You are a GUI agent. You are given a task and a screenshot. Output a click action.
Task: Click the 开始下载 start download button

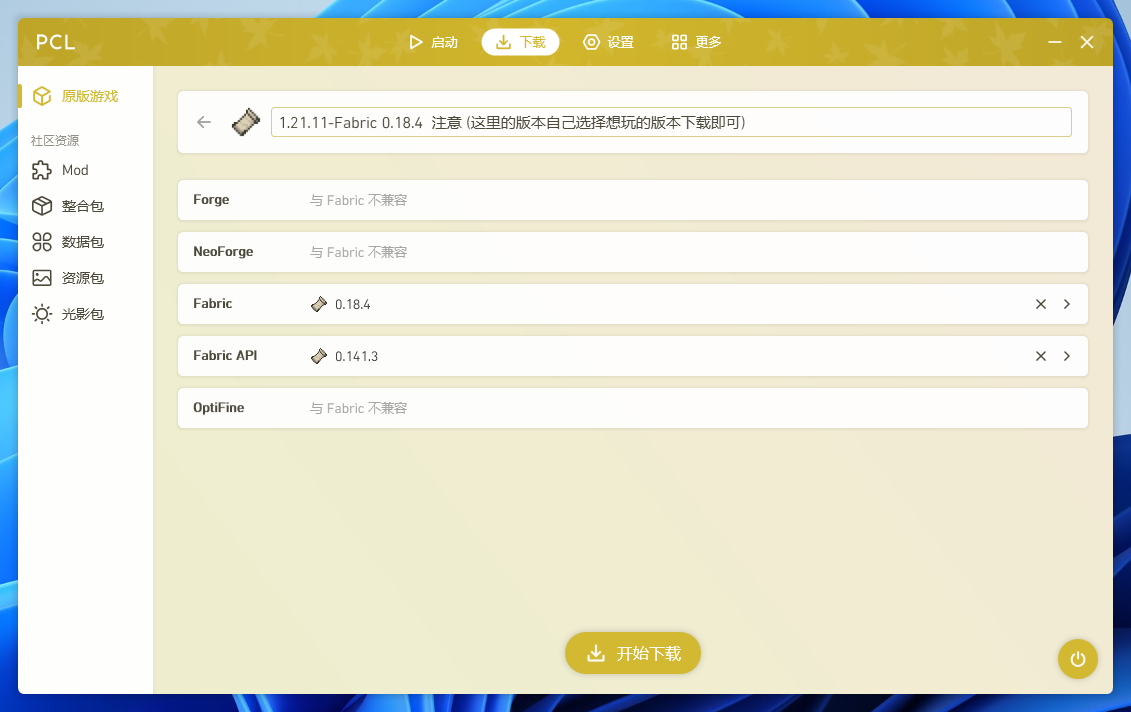click(632, 653)
